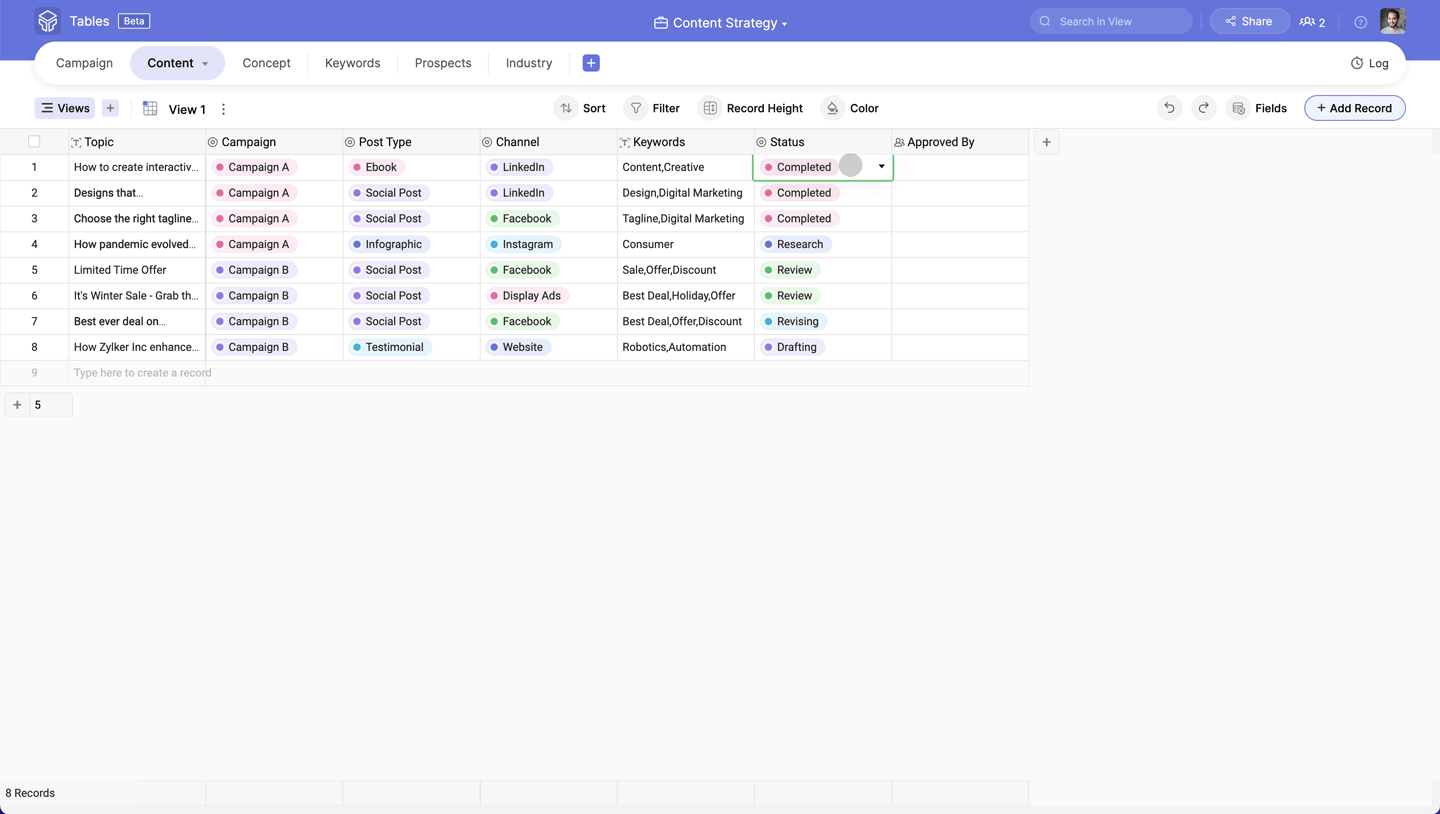This screenshot has height=814, width=1440.
Task: Open the user profile avatar
Action: coord(1392,21)
